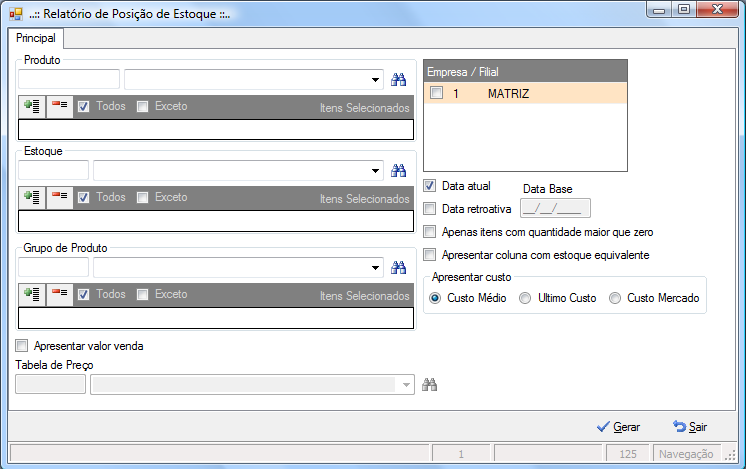Click the Grupo de Produto selected items list box

click(x=216, y=318)
